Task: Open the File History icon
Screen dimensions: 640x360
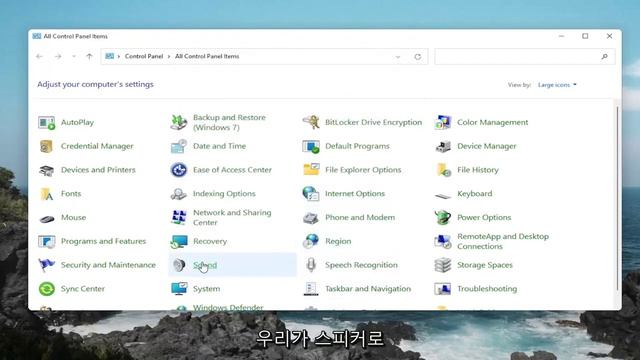Action: coord(443,170)
